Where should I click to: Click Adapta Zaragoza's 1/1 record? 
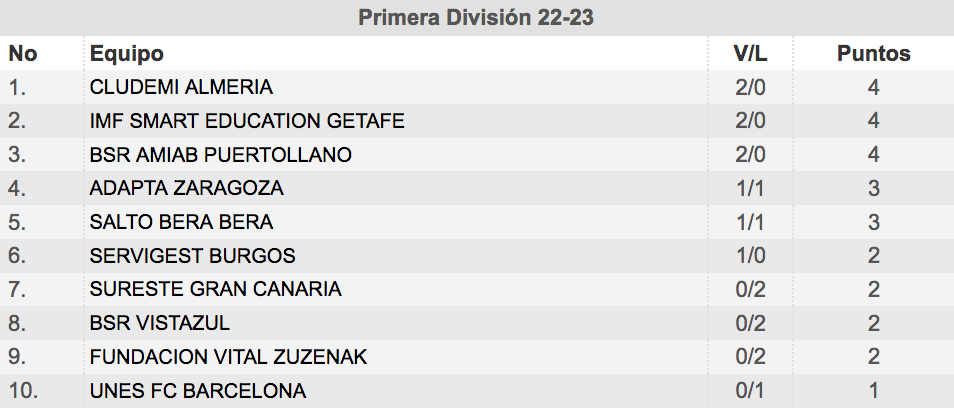tap(750, 188)
